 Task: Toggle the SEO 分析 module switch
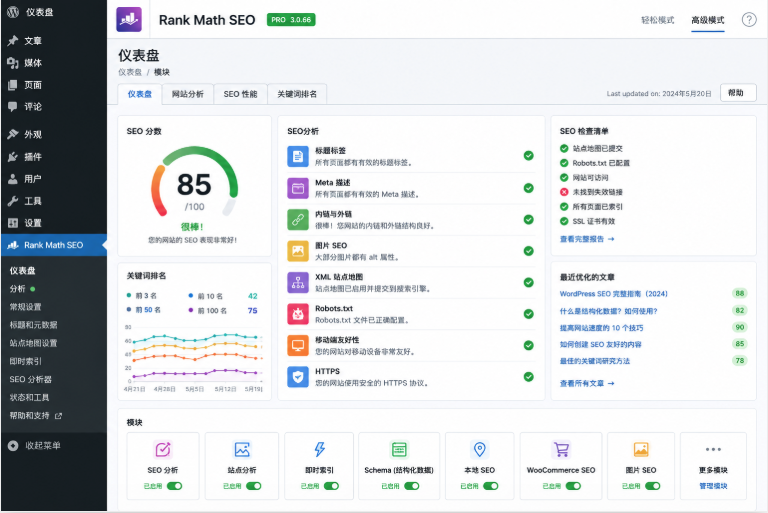[x=174, y=486]
